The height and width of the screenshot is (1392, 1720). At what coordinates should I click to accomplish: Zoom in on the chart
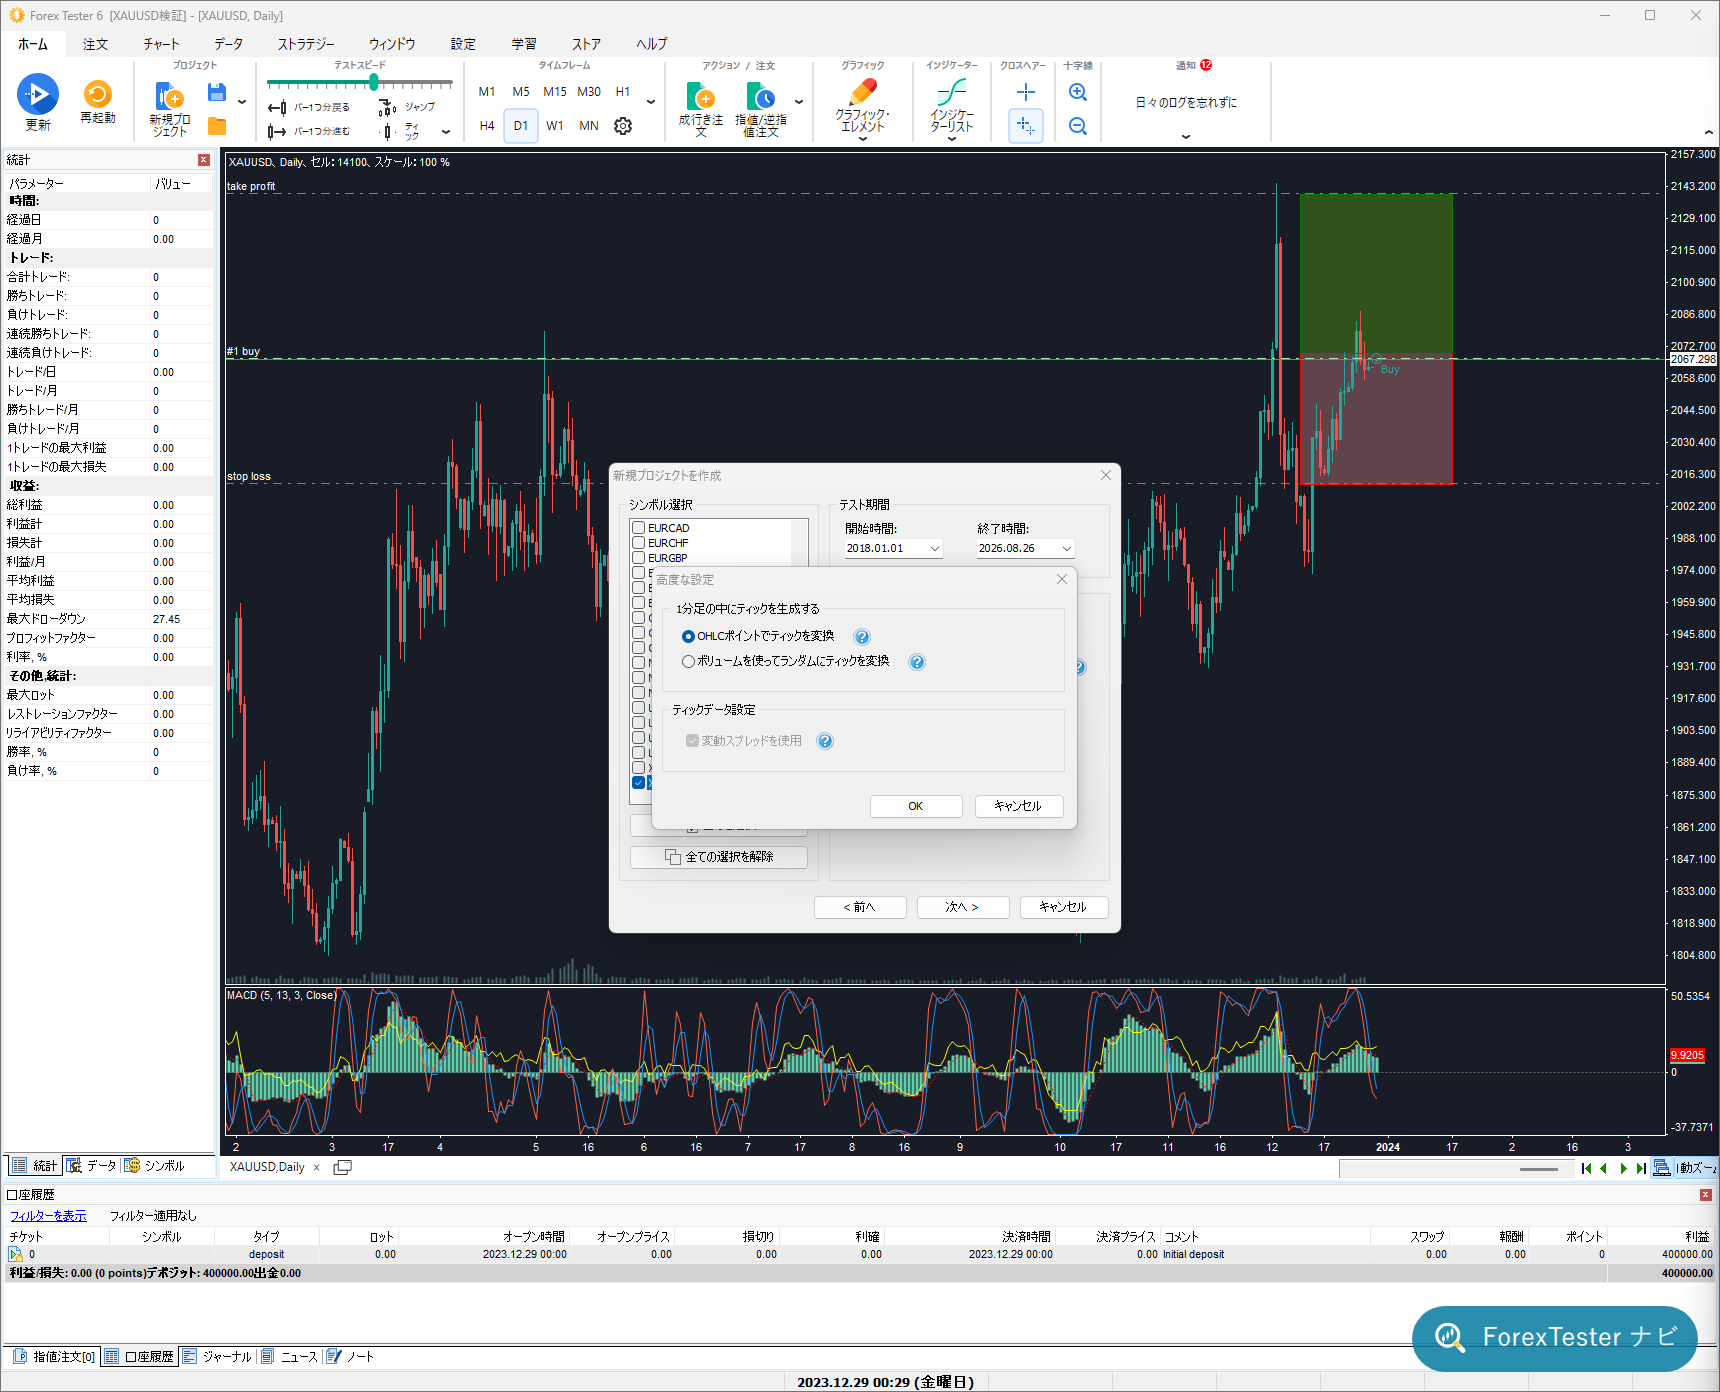pyautogui.click(x=1078, y=92)
